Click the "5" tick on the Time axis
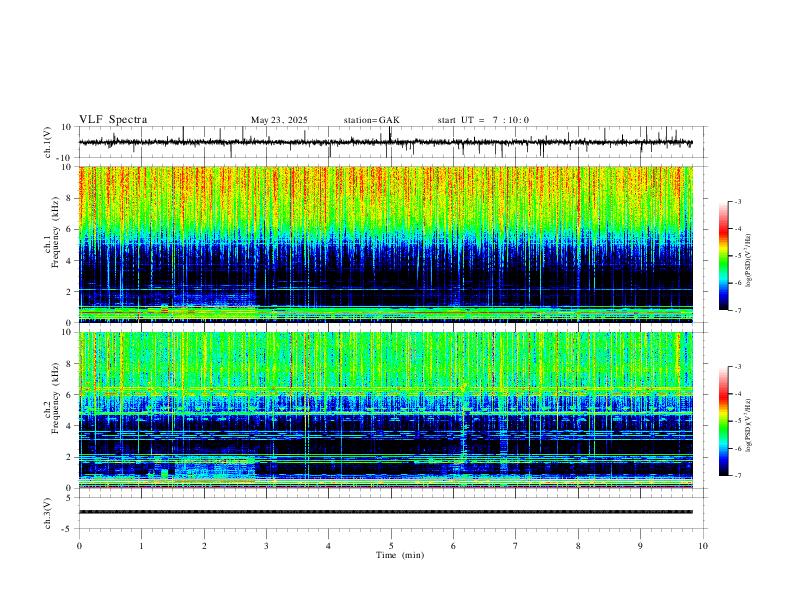 pos(391,546)
